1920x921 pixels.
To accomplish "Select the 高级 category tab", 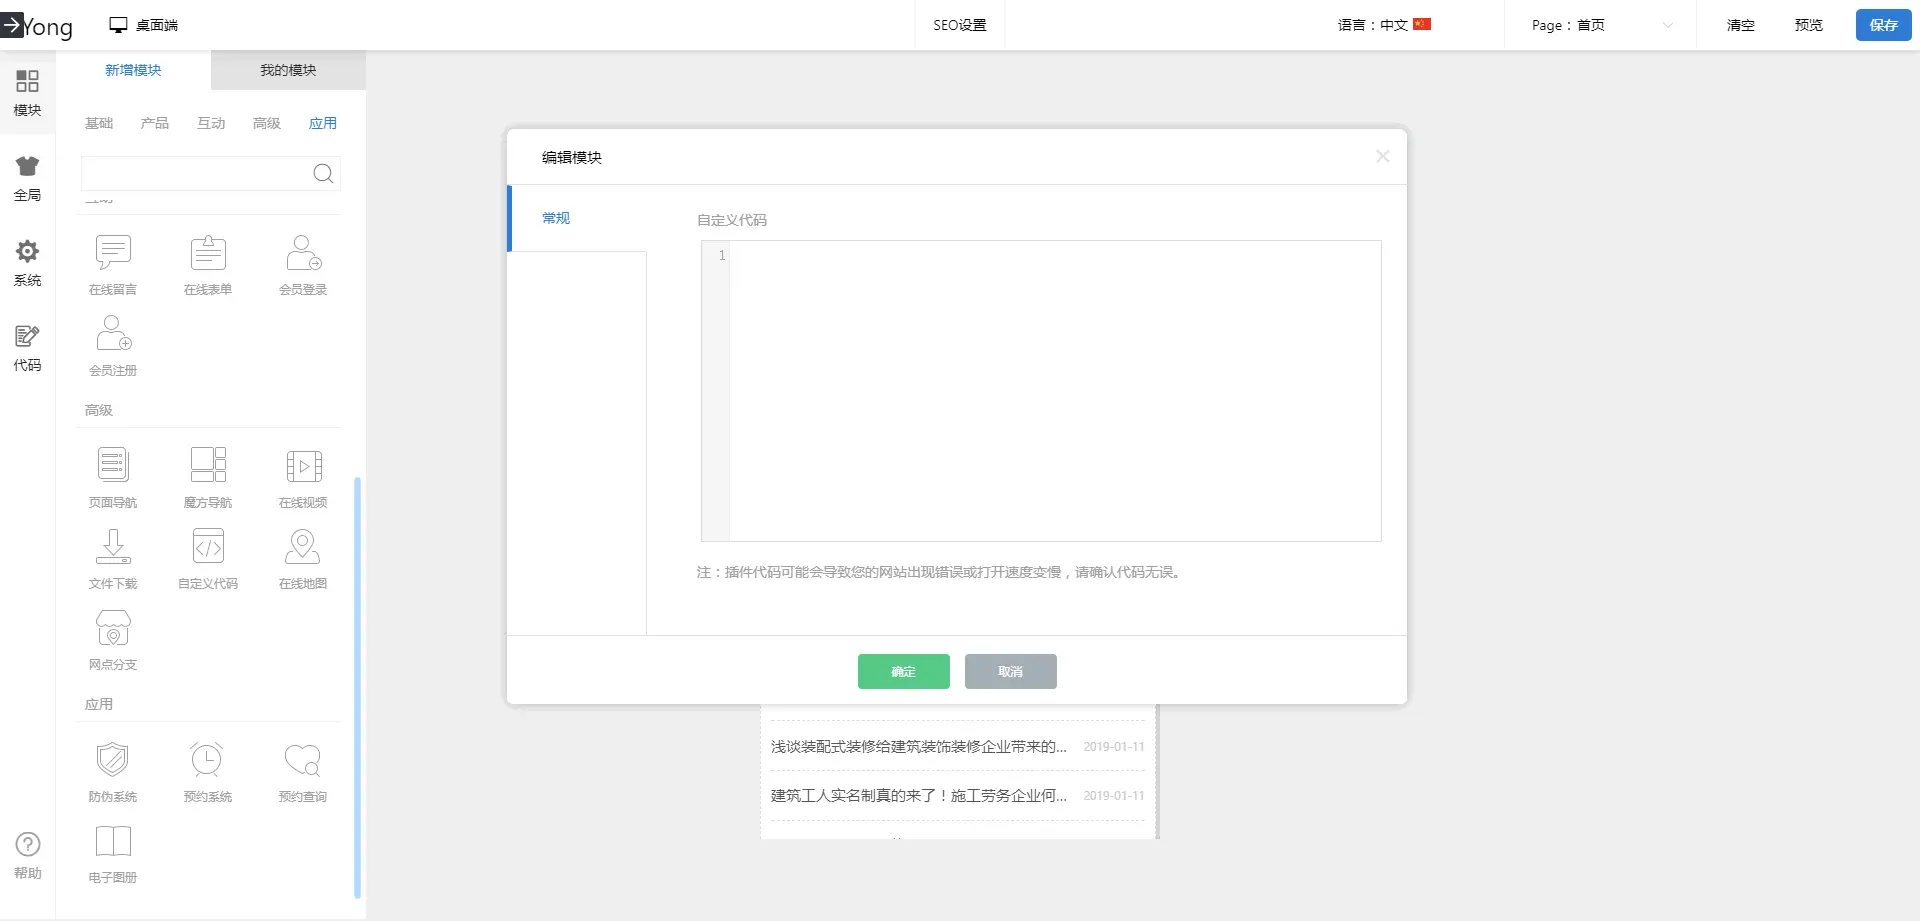I will [x=267, y=123].
